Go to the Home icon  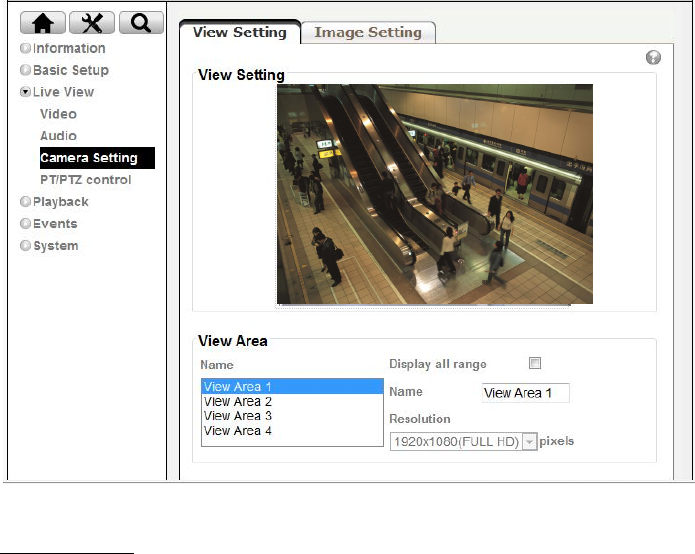pyautogui.click(x=43, y=23)
